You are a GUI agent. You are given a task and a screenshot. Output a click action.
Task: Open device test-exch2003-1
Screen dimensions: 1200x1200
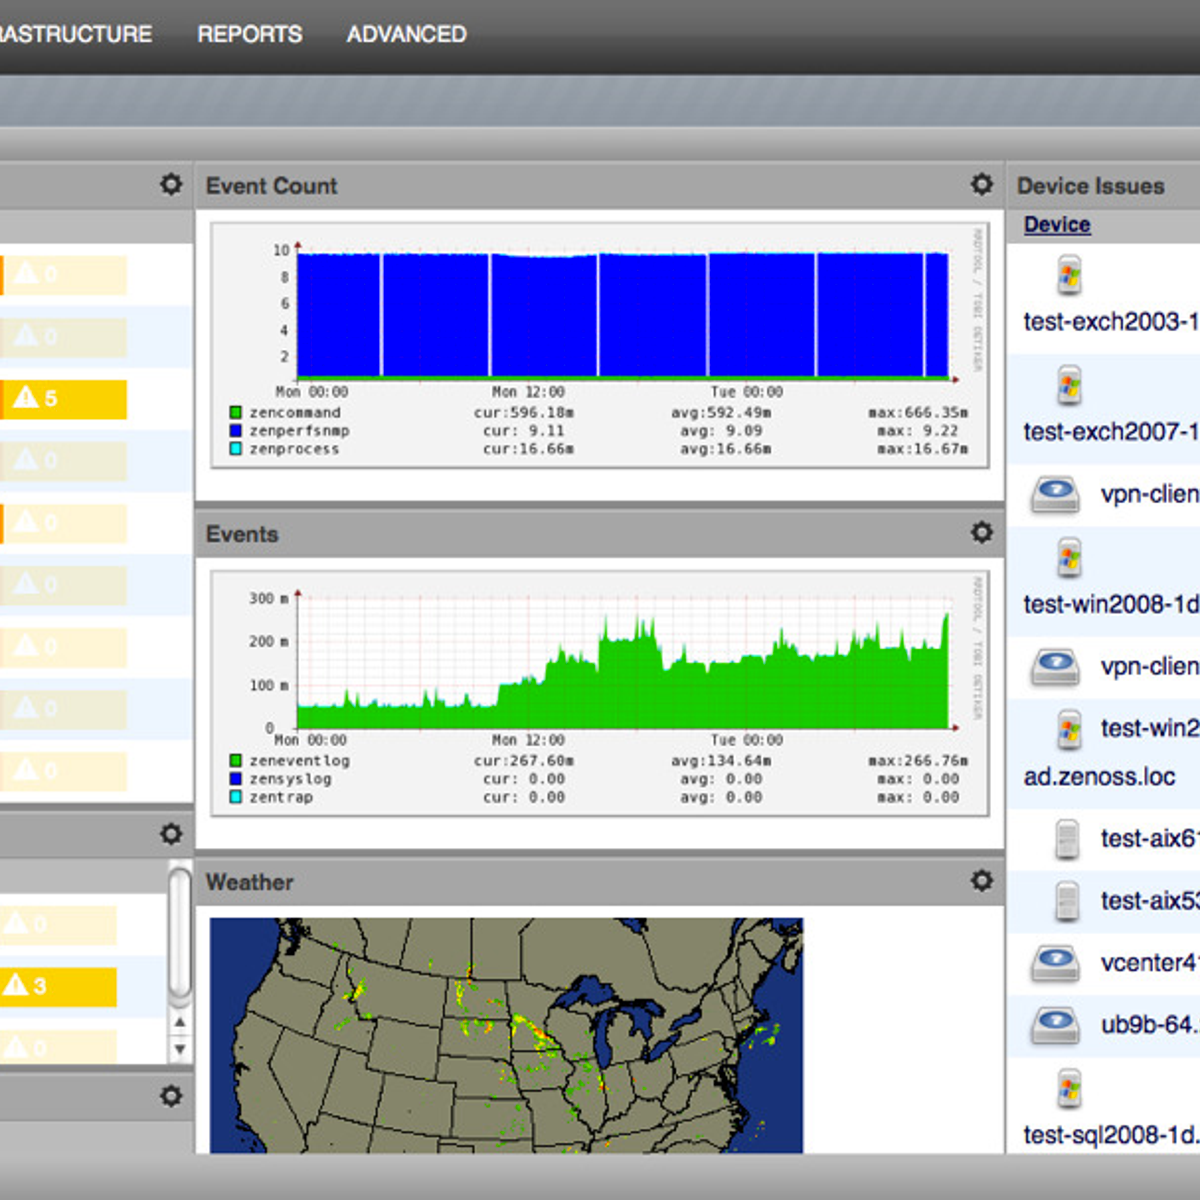(x=1110, y=321)
